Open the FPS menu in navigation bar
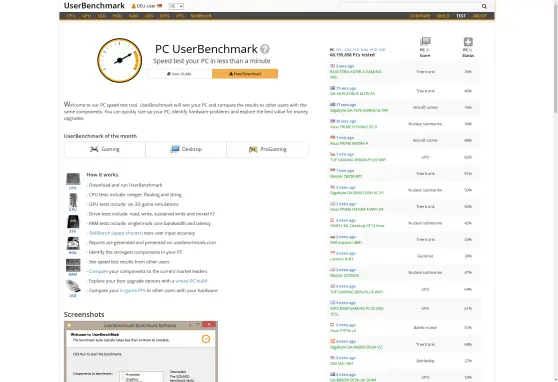The height and width of the screenshot is (382, 558). tap(180, 16)
